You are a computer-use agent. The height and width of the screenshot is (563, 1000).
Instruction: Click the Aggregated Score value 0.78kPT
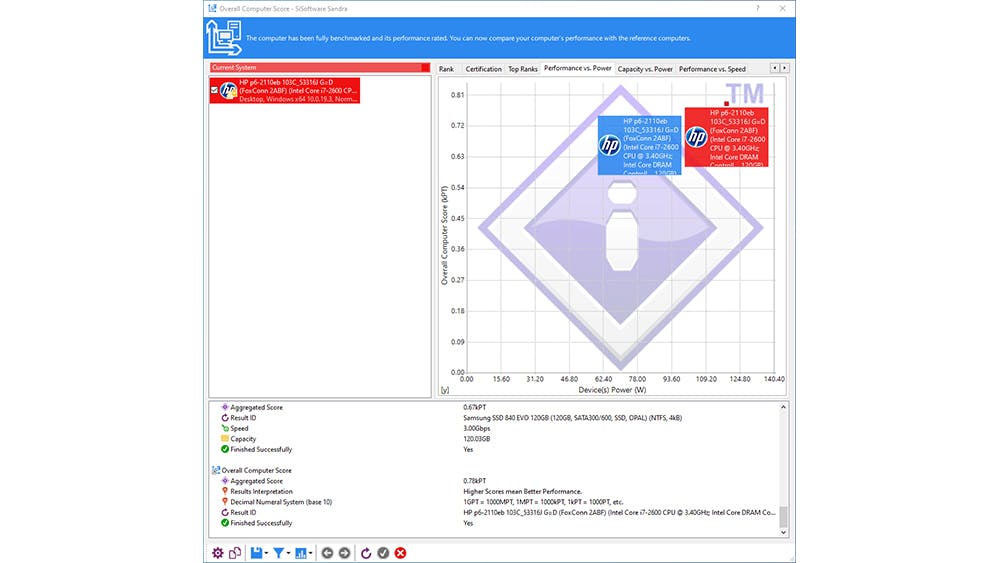pyautogui.click(x=474, y=481)
